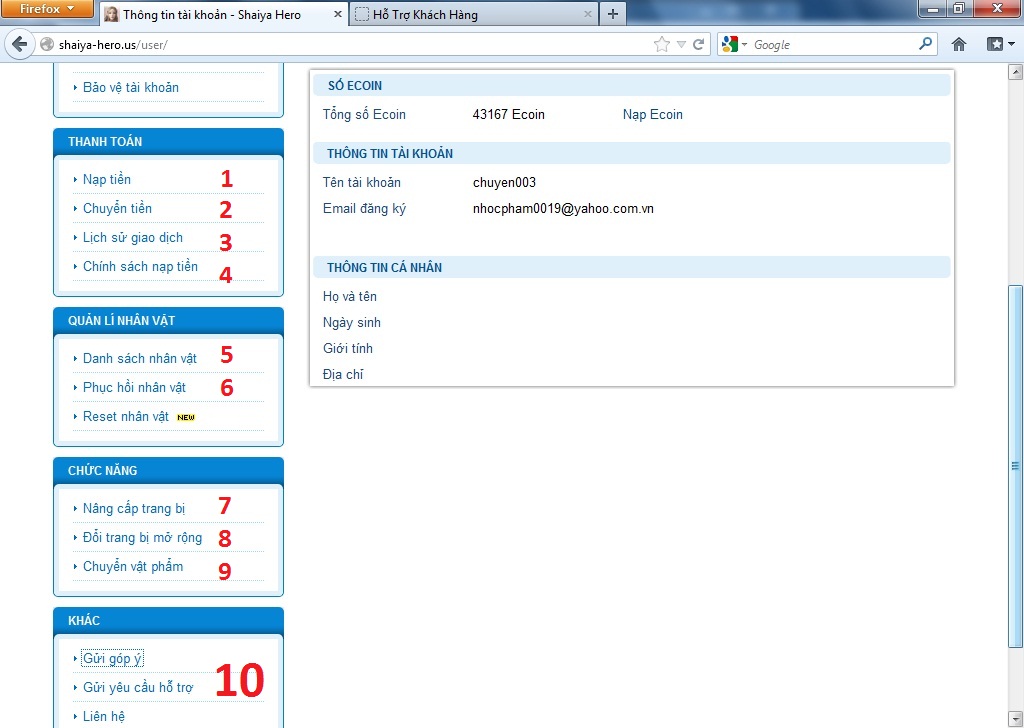View Lịch sử giao dịch
Screen dimensions: 1024x728
click(x=133, y=237)
